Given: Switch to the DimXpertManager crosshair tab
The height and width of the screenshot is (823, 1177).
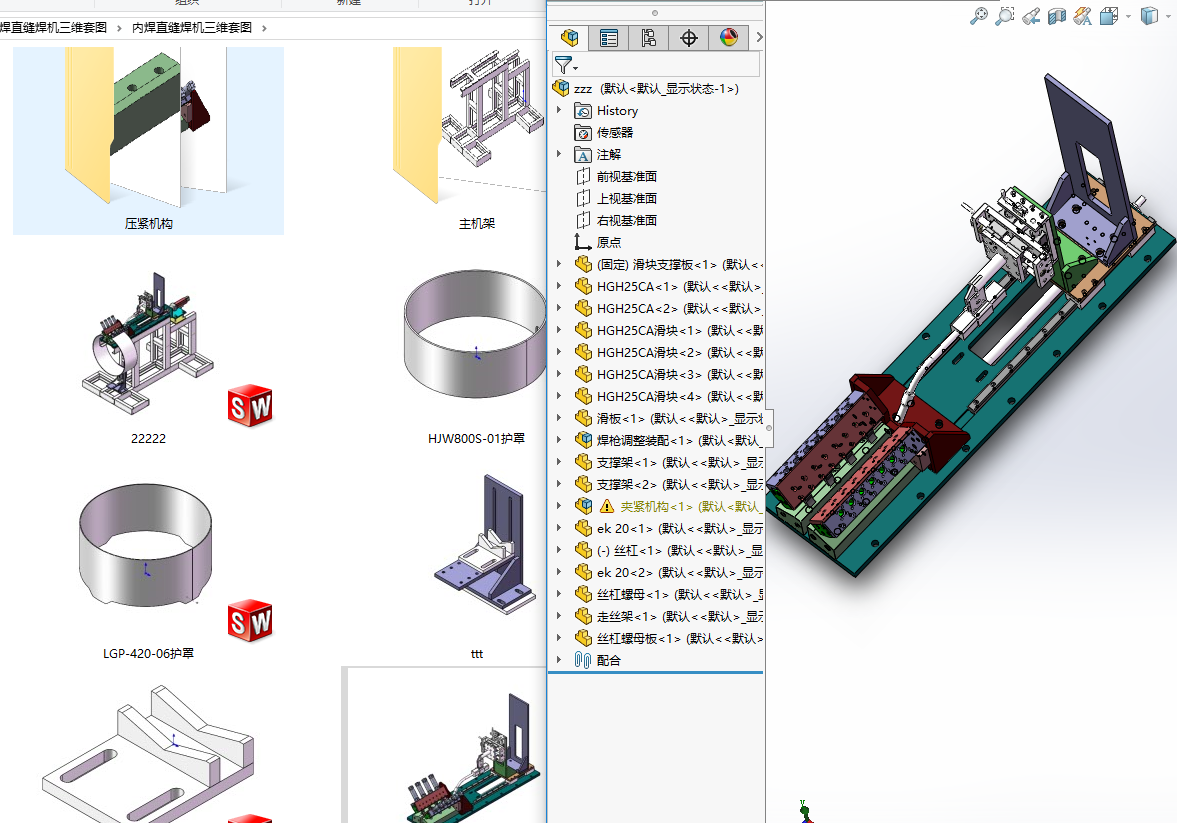Looking at the screenshot, I should point(688,38).
